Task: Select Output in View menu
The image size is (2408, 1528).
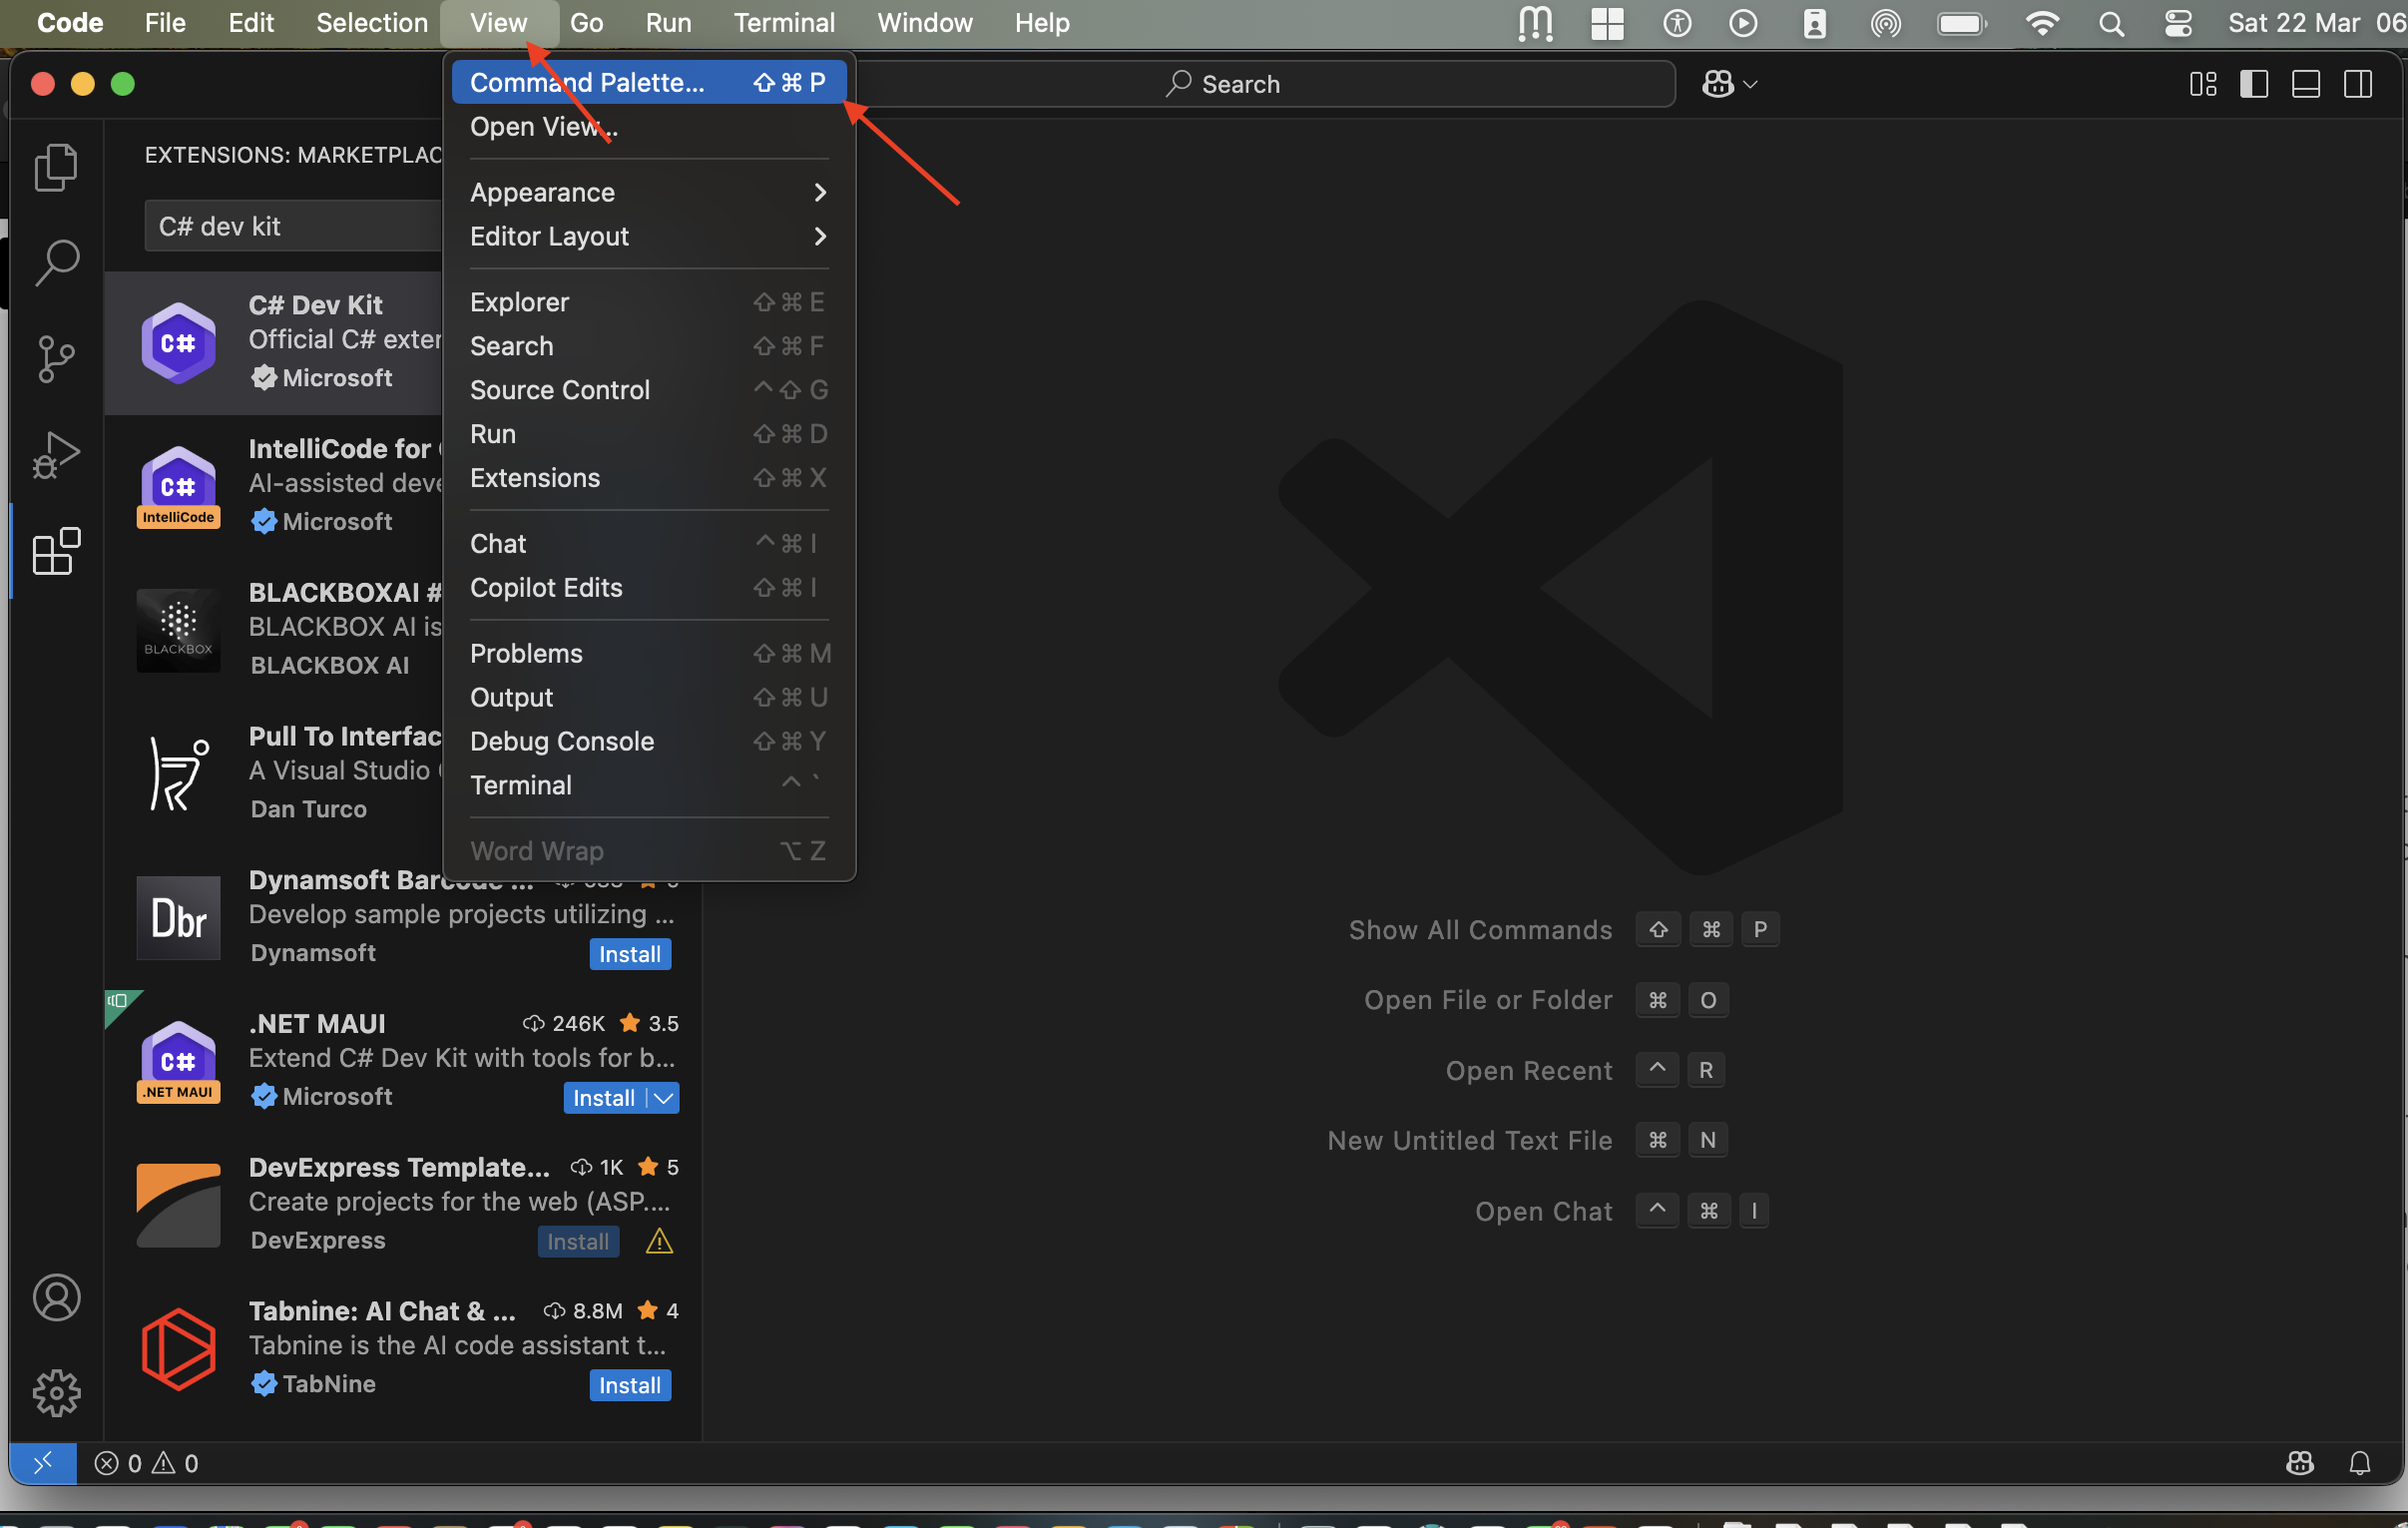Action: coord(648,698)
